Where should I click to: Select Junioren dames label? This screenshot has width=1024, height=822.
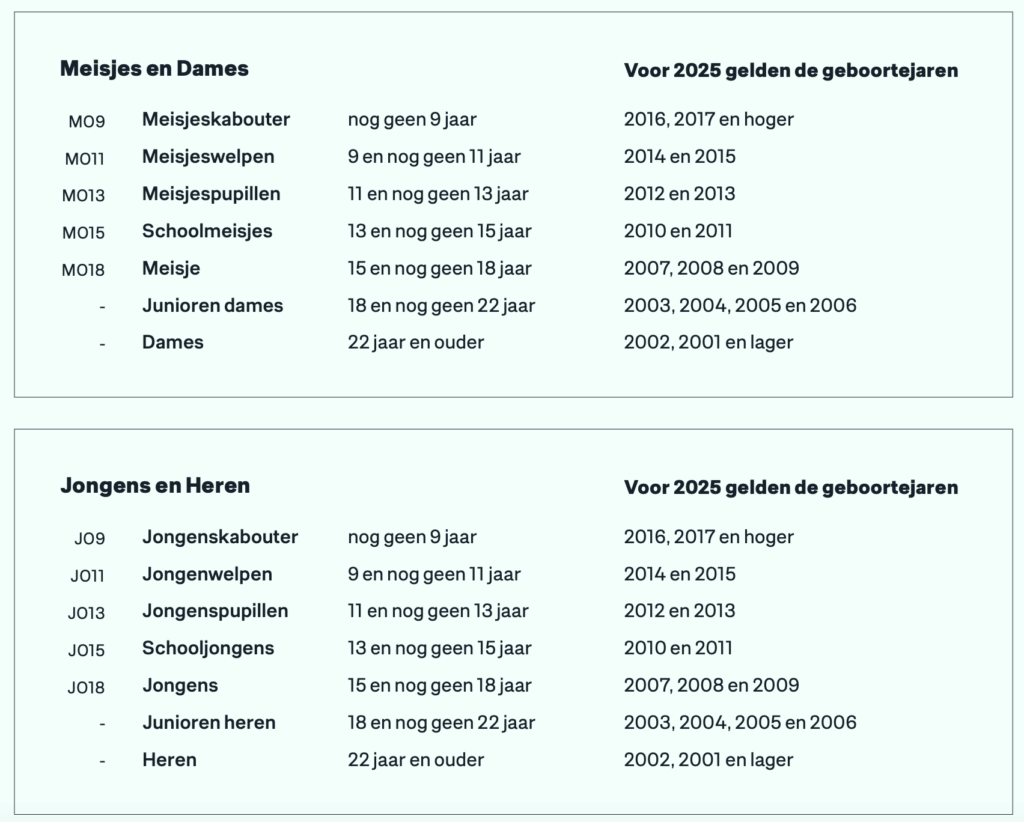(x=212, y=306)
